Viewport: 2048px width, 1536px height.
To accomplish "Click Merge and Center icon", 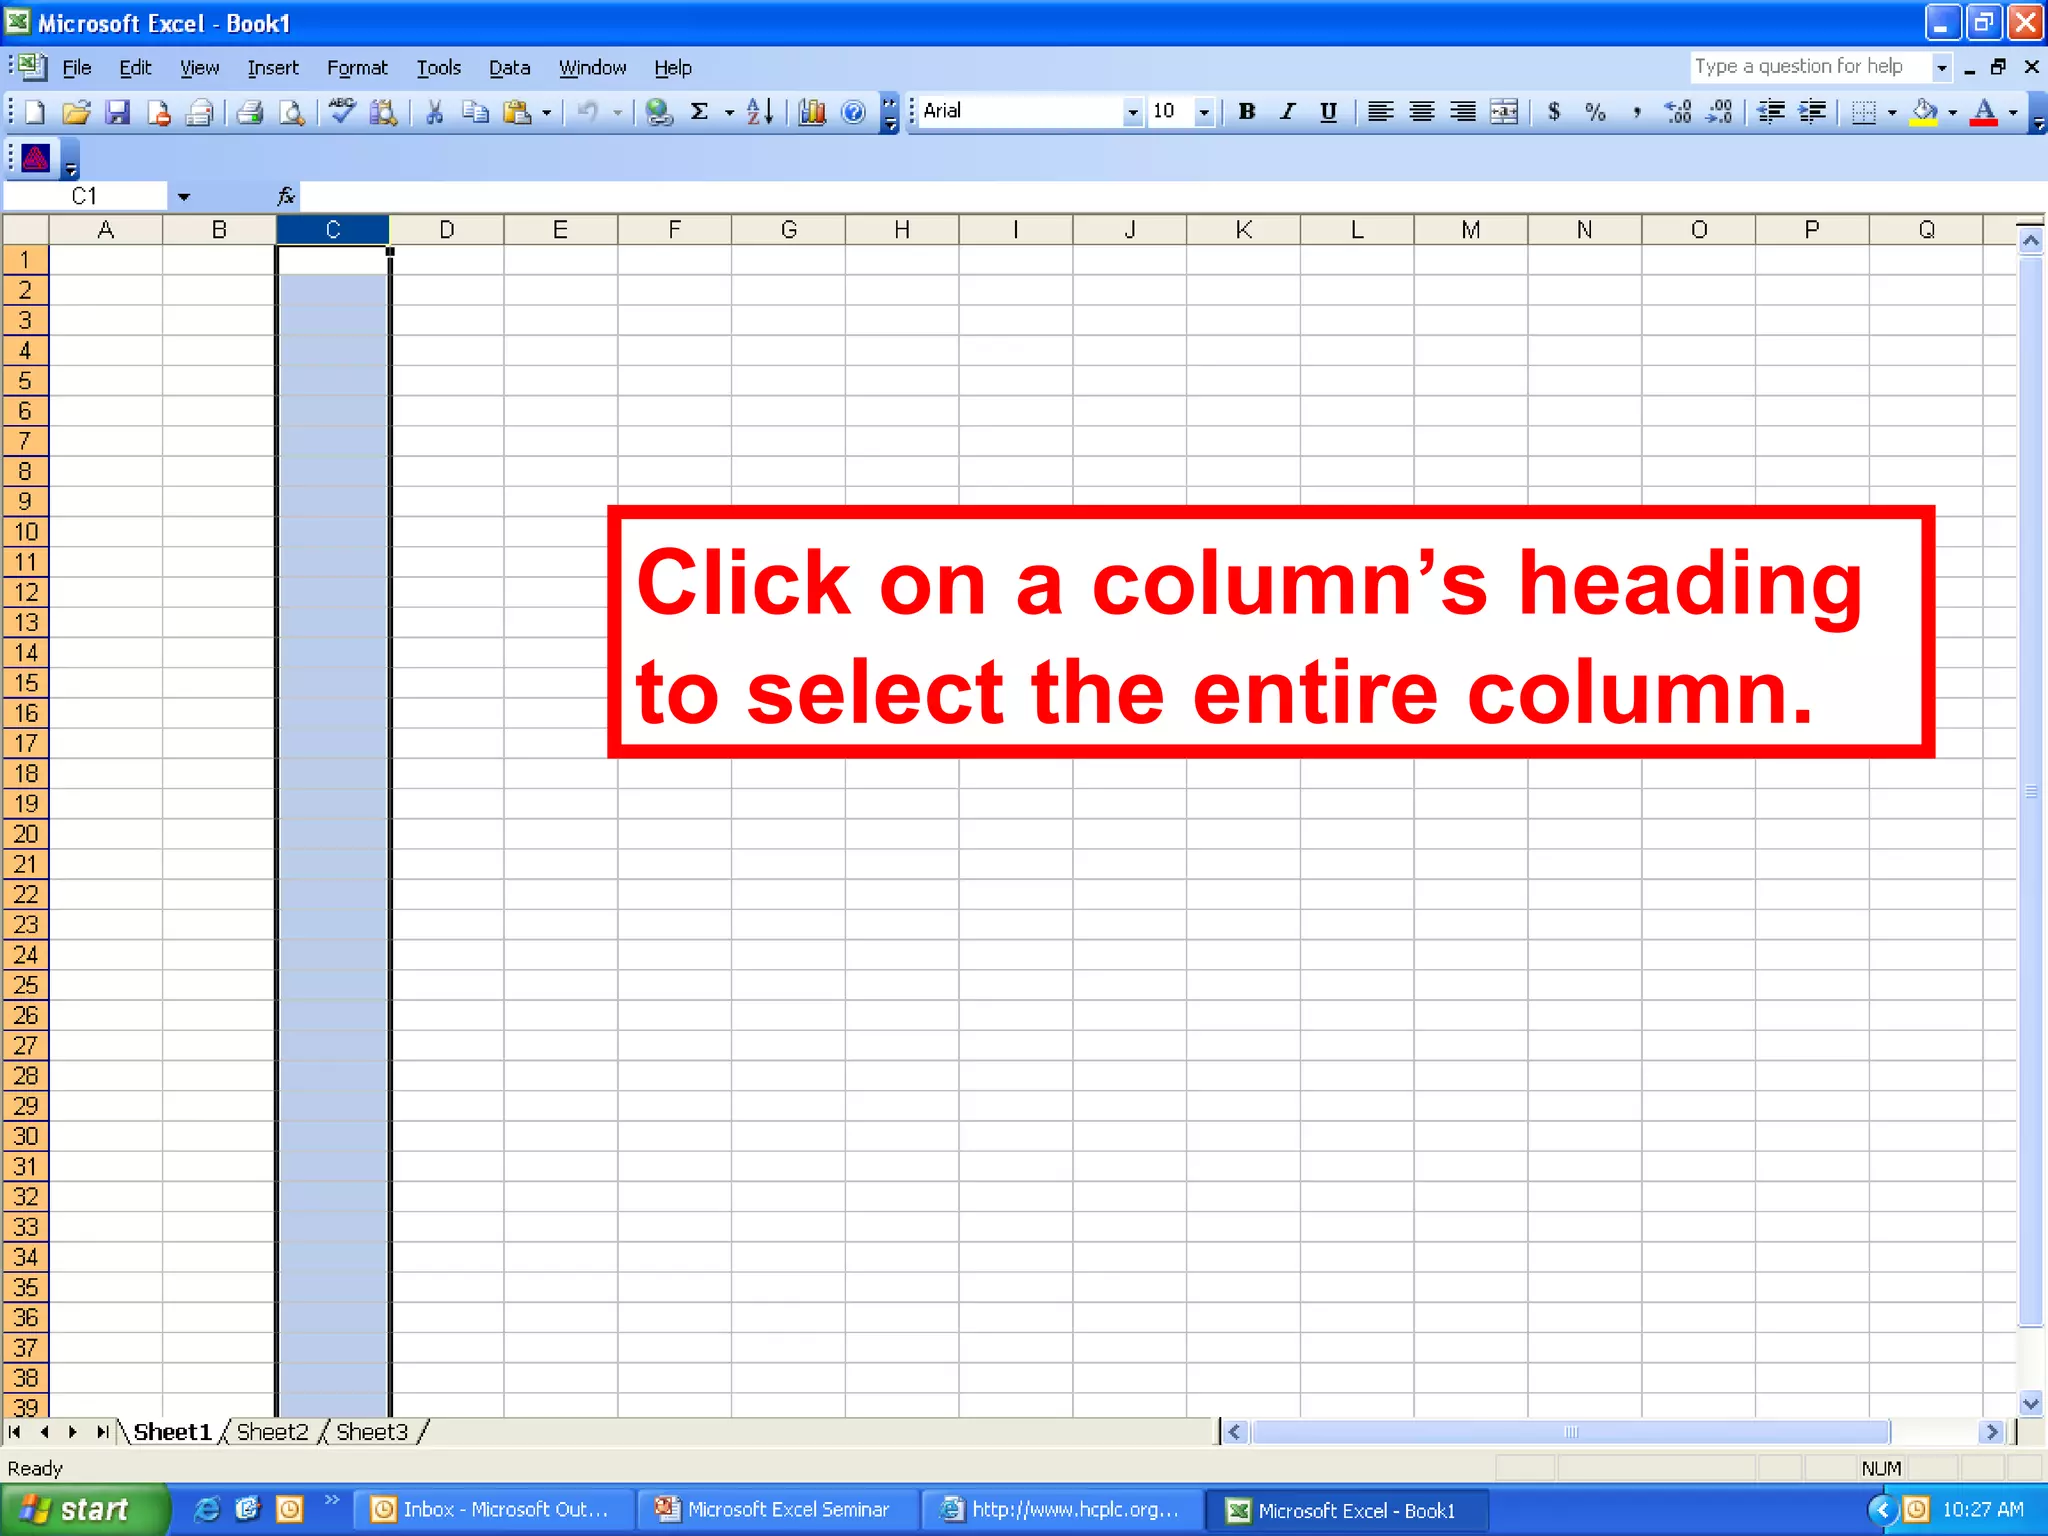I will click(x=1504, y=112).
